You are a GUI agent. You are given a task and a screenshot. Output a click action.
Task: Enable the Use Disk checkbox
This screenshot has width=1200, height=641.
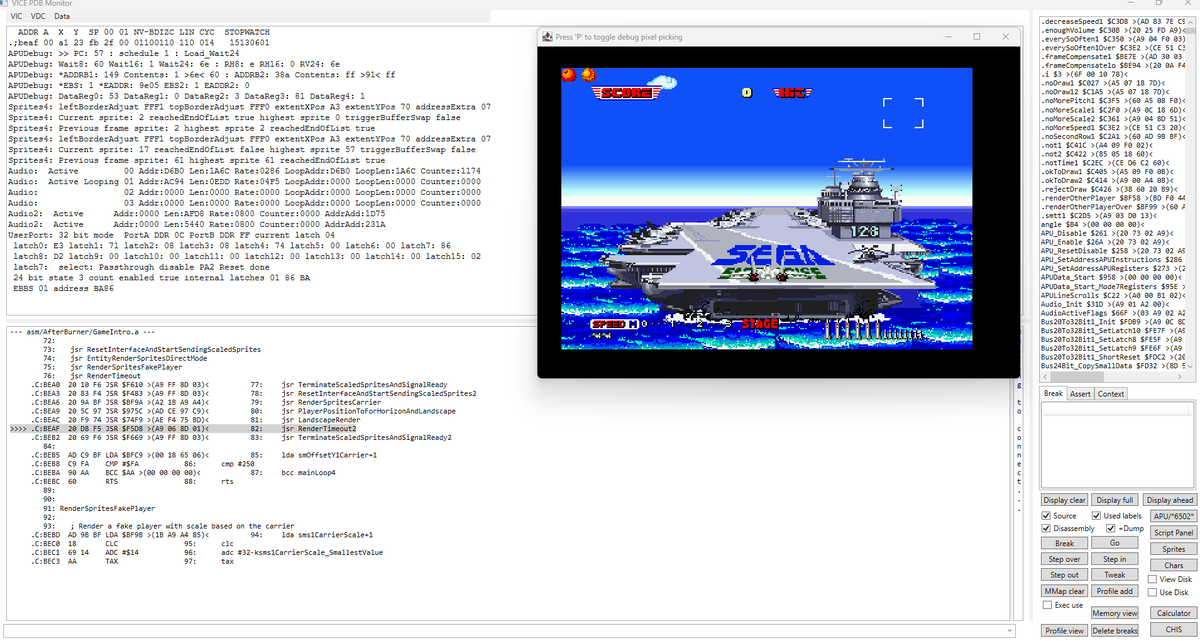pyautogui.click(x=1169, y=593)
